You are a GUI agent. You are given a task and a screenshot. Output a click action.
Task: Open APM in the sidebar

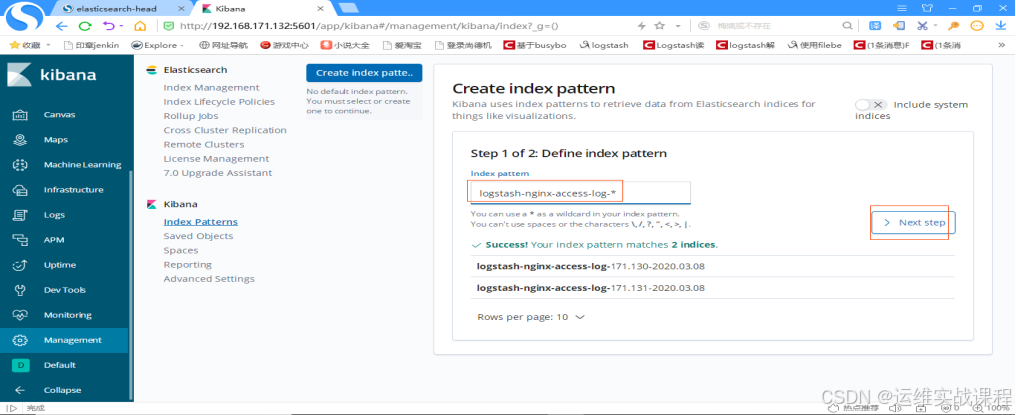pyautogui.click(x=53, y=240)
